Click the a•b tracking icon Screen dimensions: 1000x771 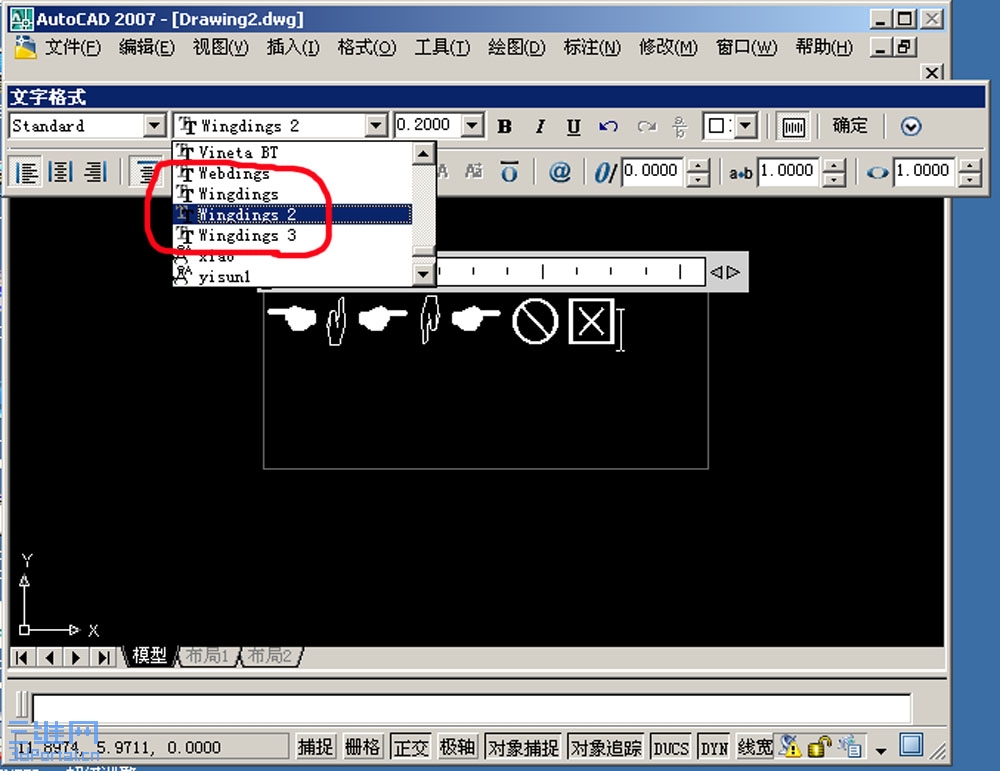(740, 172)
